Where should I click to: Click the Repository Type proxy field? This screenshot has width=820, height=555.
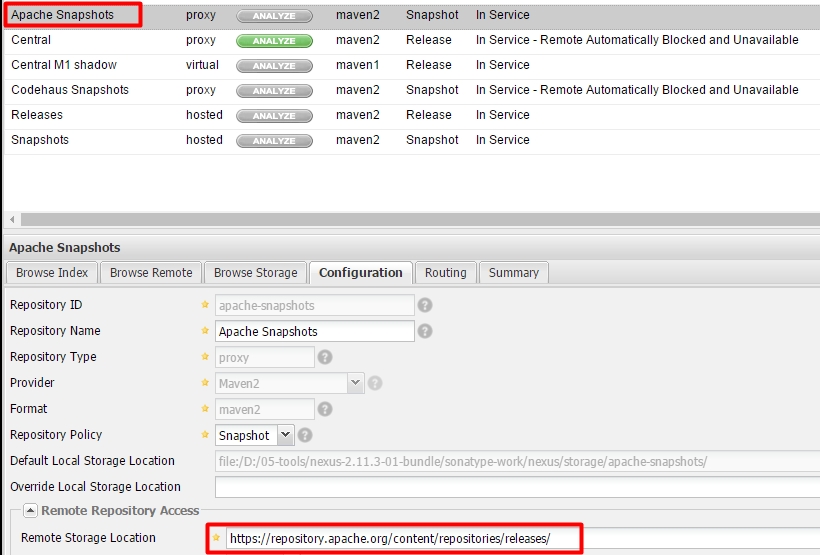click(x=265, y=357)
